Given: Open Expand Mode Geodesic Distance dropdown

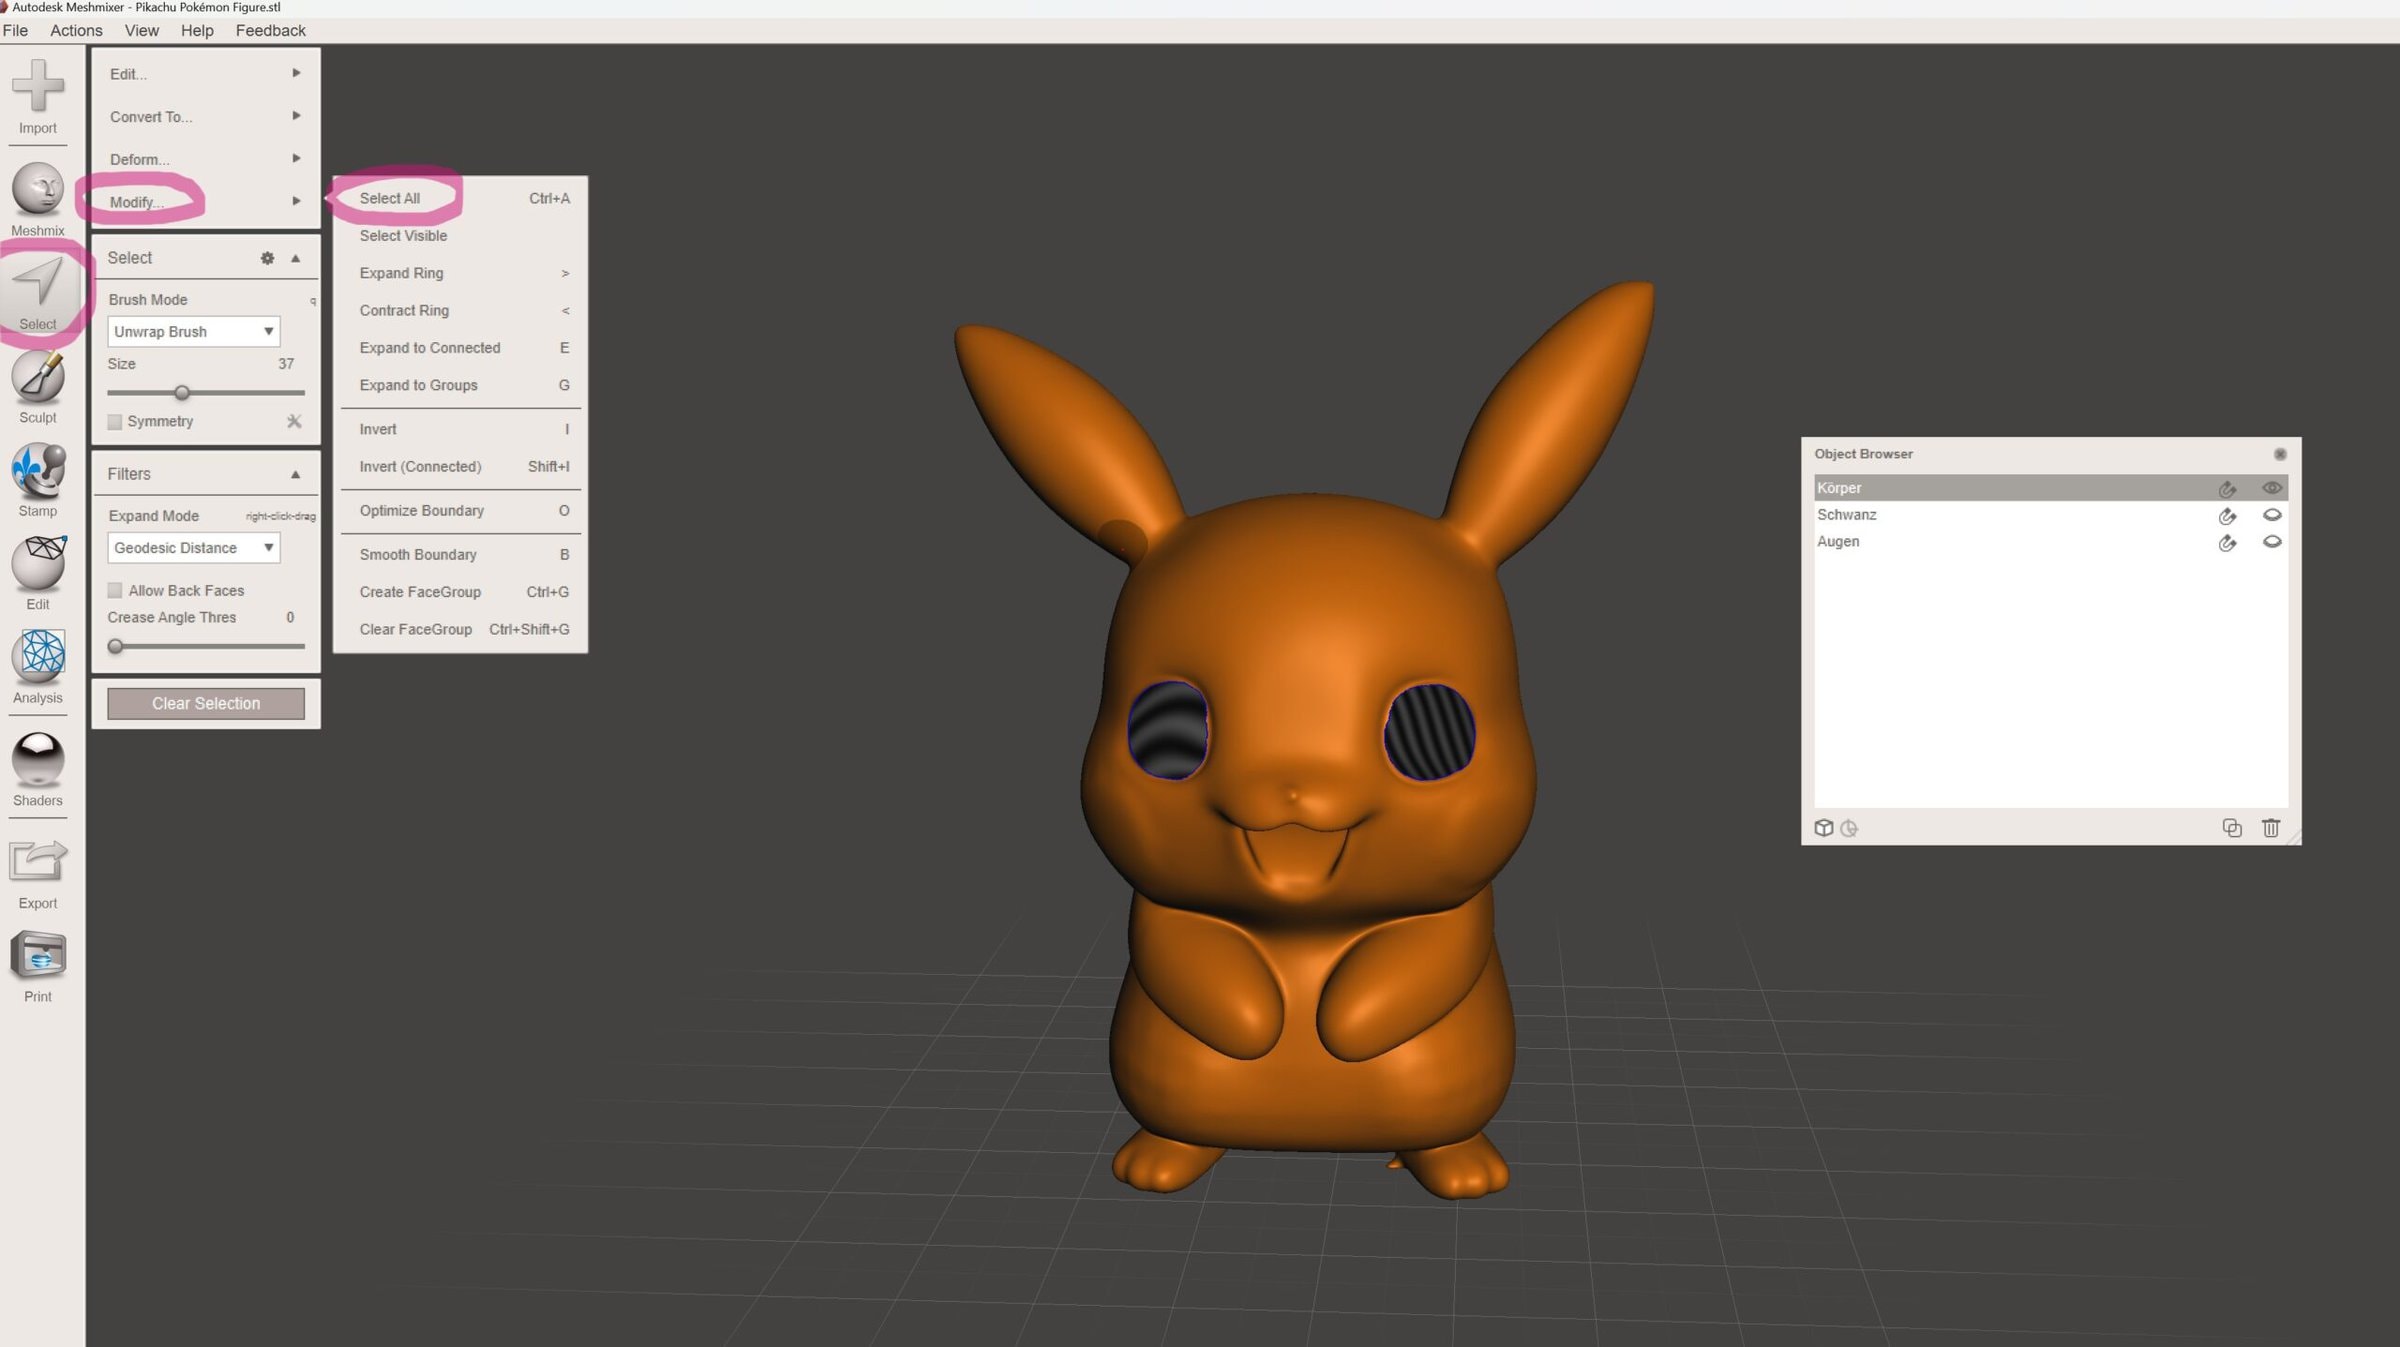Looking at the screenshot, I should click(193, 548).
